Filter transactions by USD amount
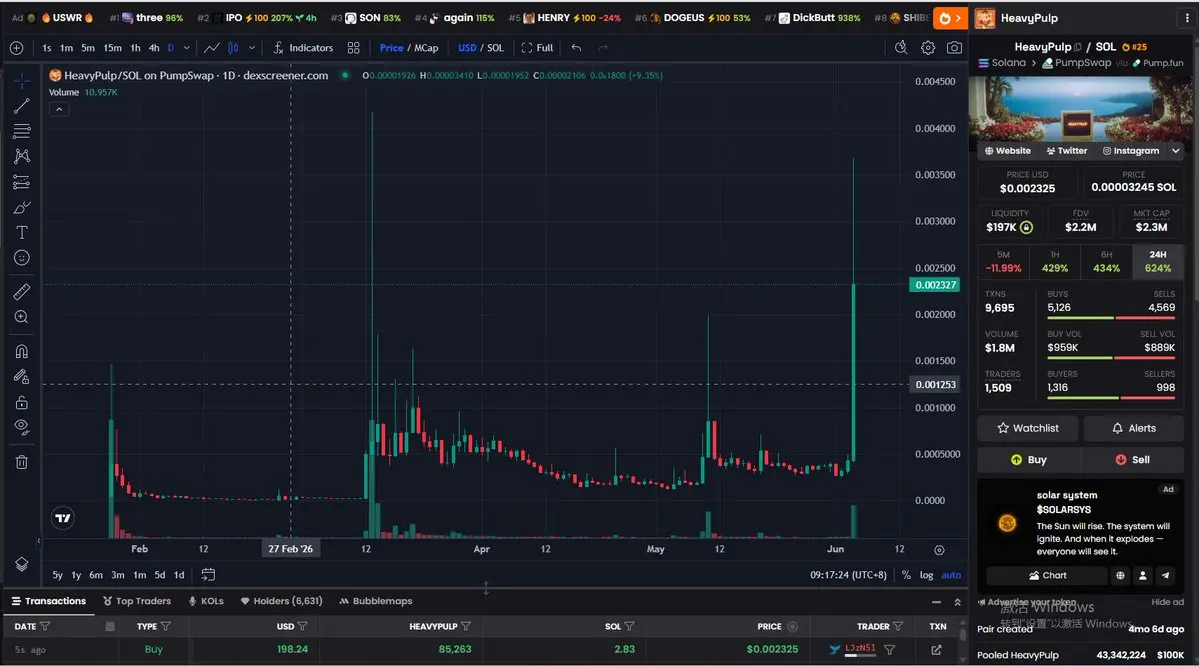Screen dimensions: 1199x666 point(303,626)
